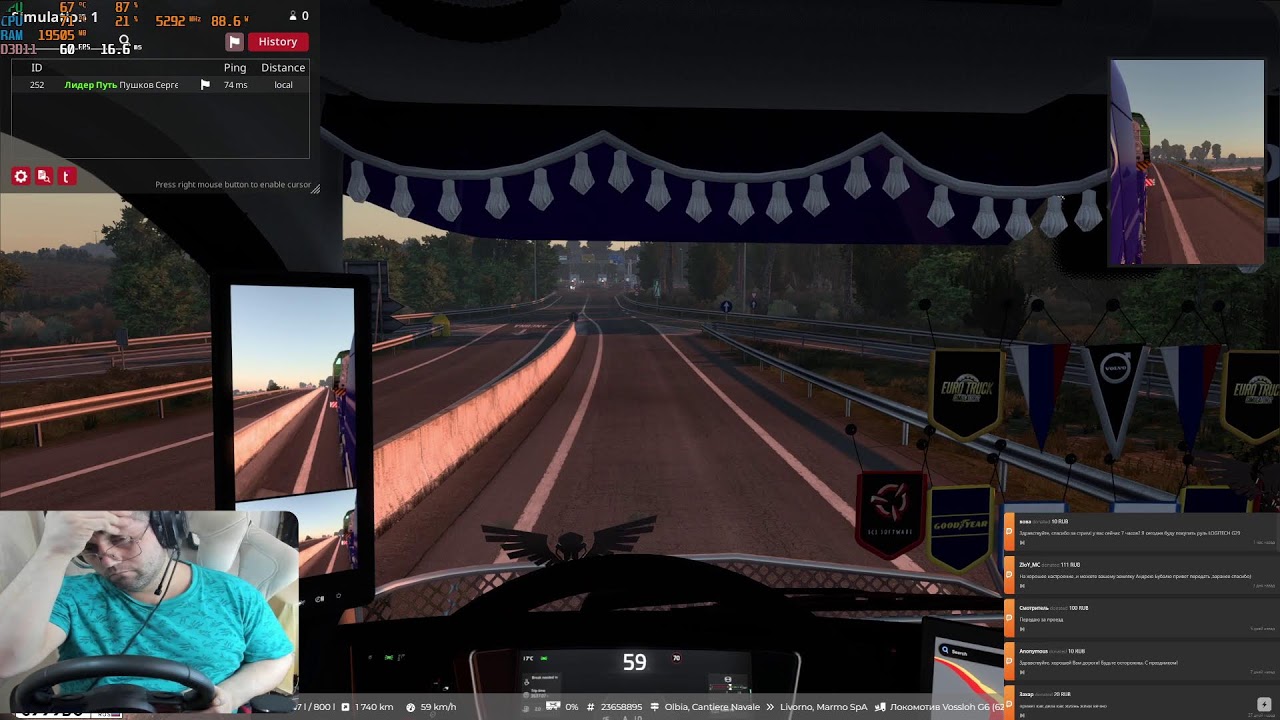Click the ZloY_MC 111 RUB donation message
Viewport: 1280px width, 720px height.
[x=1140, y=575]
